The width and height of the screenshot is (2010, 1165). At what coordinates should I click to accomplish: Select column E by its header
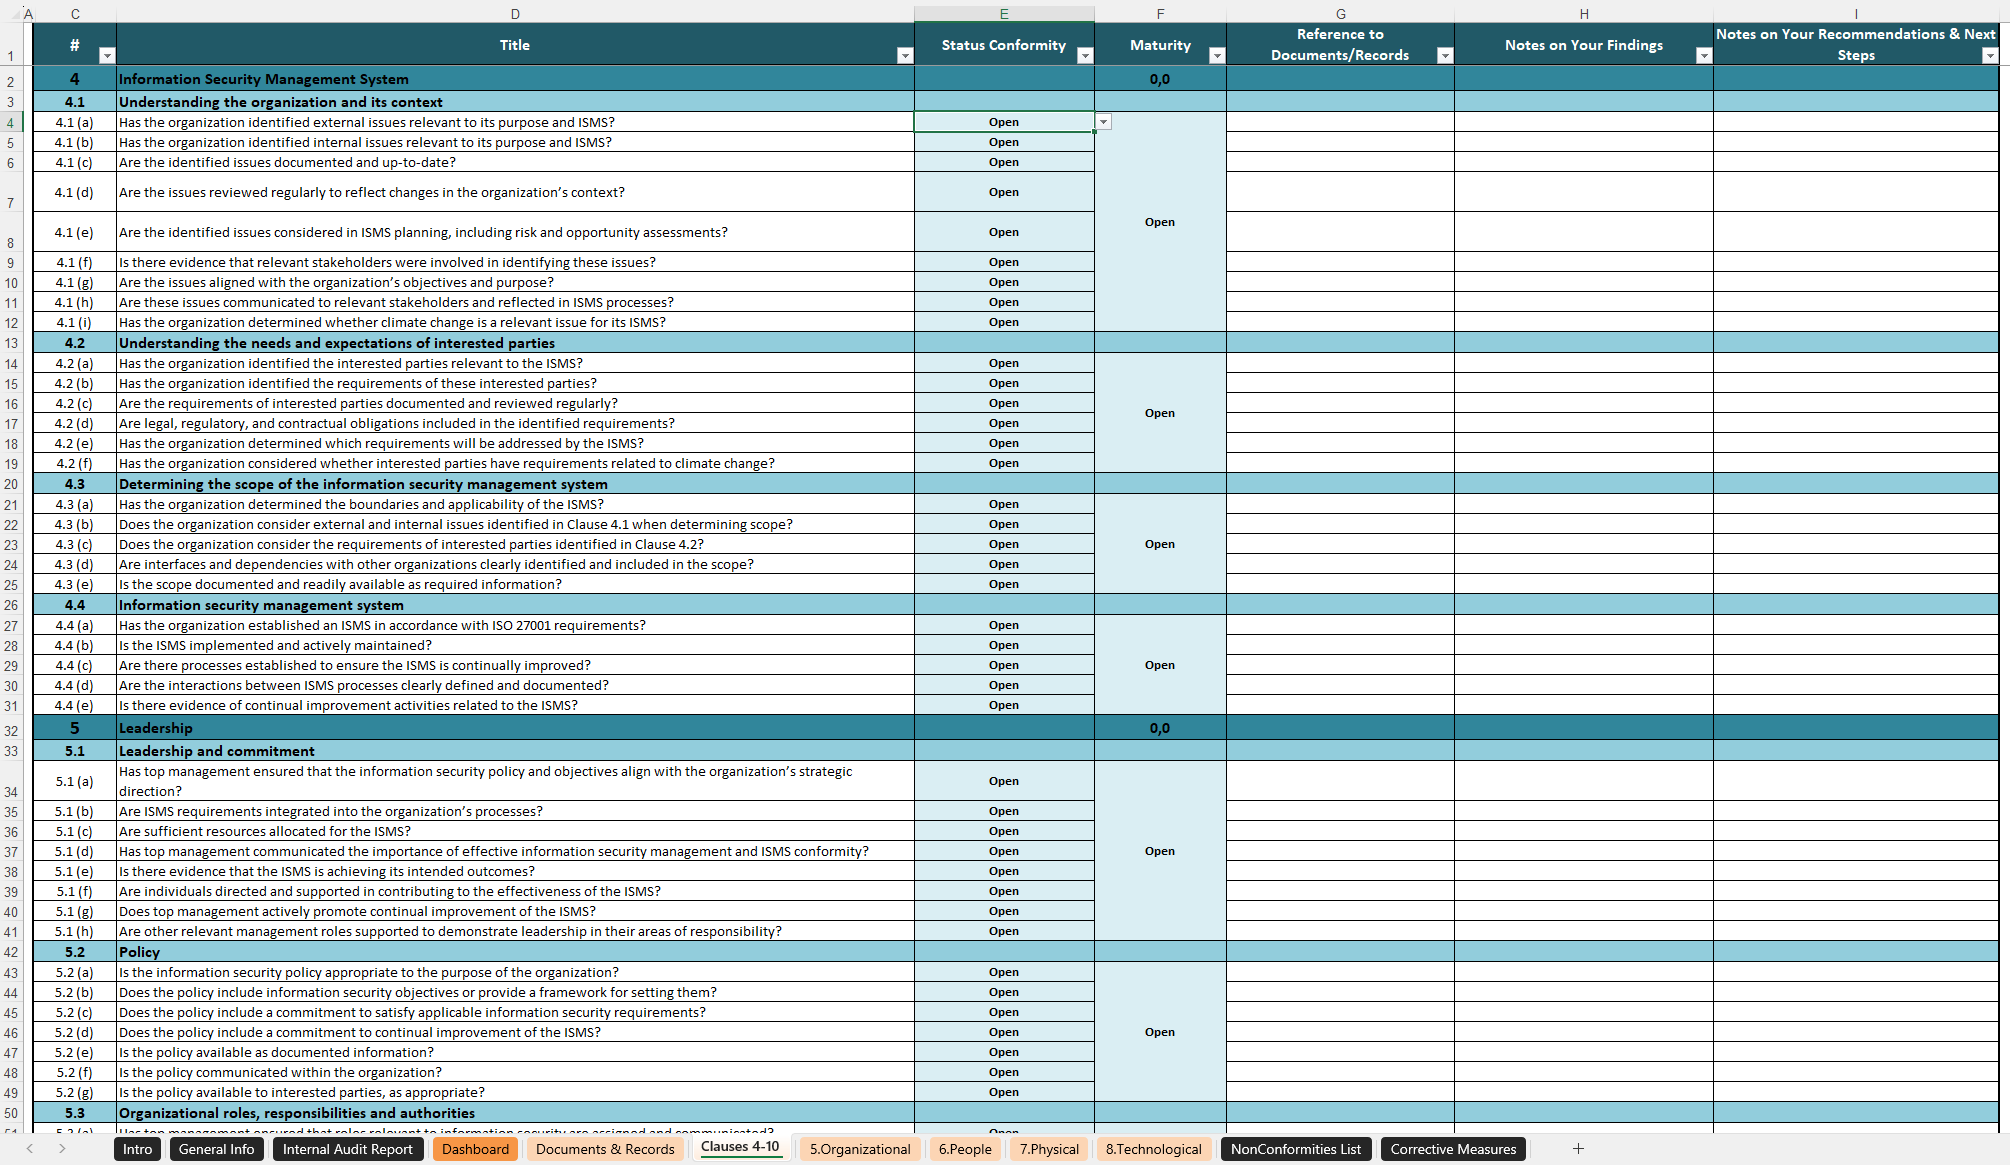(1005, 13)
